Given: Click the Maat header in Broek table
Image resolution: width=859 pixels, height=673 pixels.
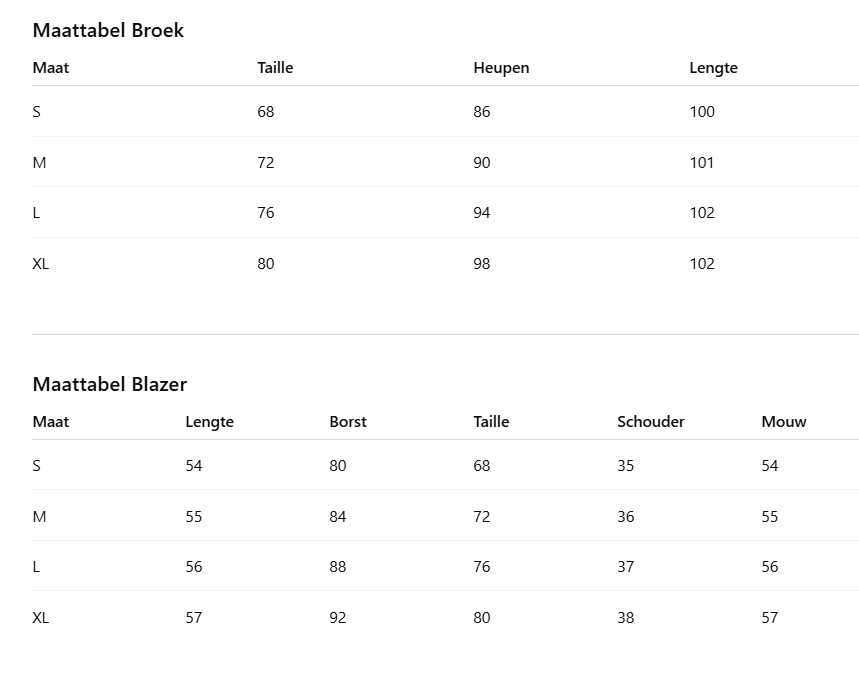Looking at the screenshot, I should tap(51, 68).
